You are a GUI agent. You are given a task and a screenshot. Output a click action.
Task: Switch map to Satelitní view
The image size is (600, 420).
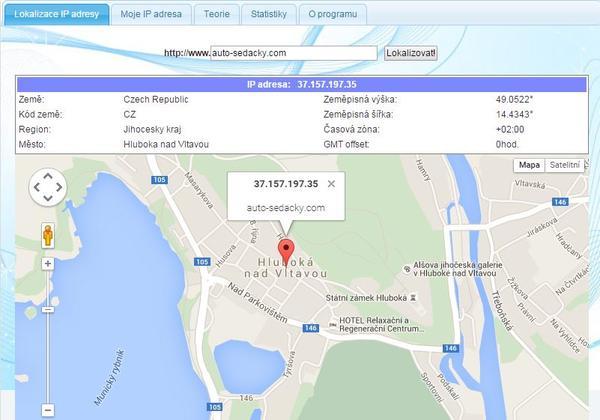(565, 165)
